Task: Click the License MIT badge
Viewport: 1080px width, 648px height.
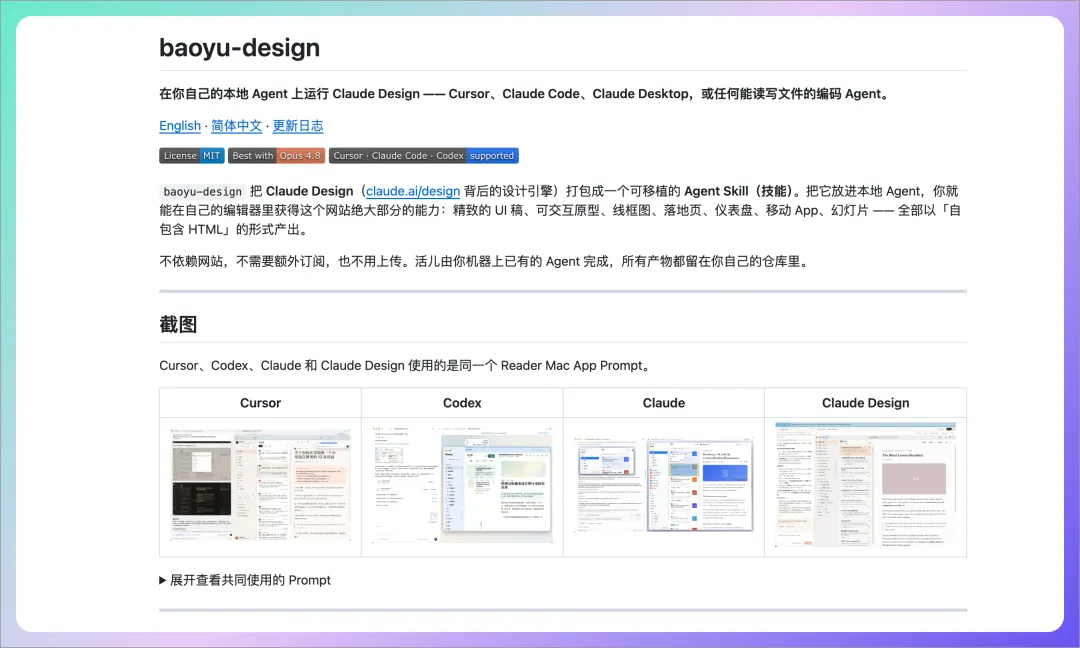Action: [x=191, y=156]
